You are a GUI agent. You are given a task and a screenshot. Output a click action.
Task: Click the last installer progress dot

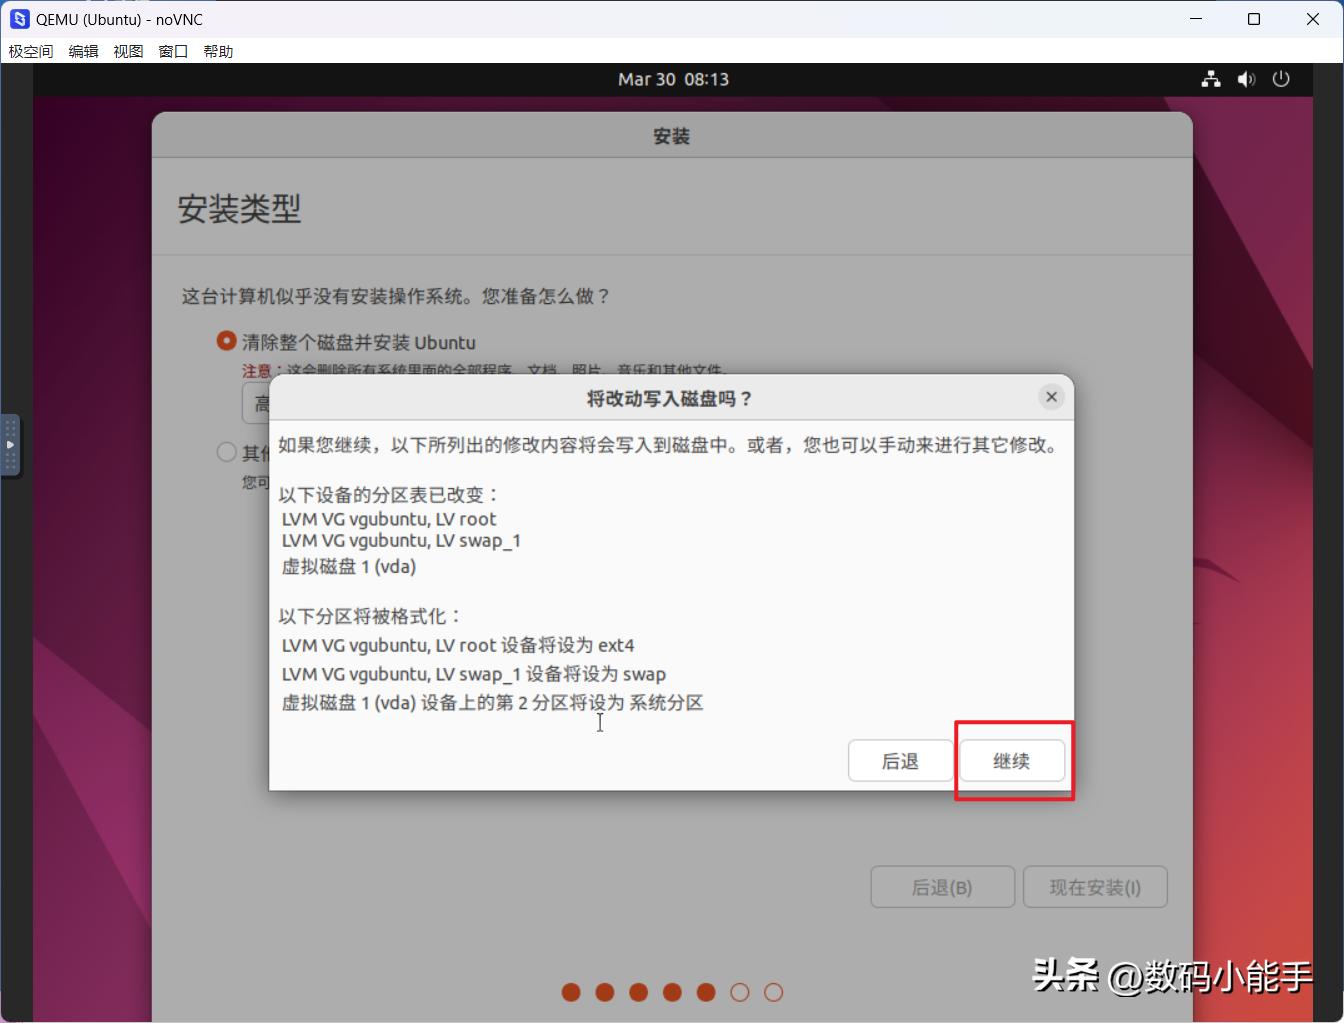point(773,992)
